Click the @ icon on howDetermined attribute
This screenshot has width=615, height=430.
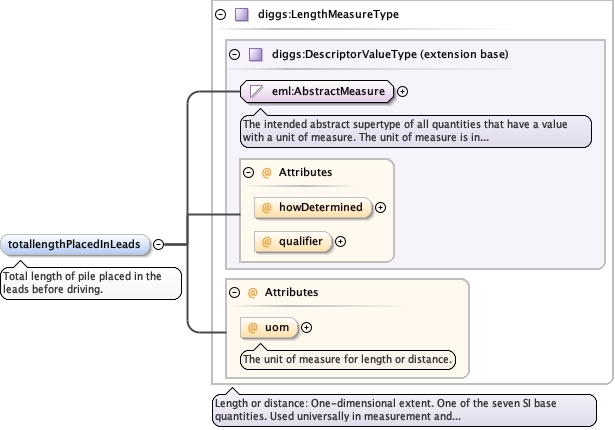[x=267, y=208]
